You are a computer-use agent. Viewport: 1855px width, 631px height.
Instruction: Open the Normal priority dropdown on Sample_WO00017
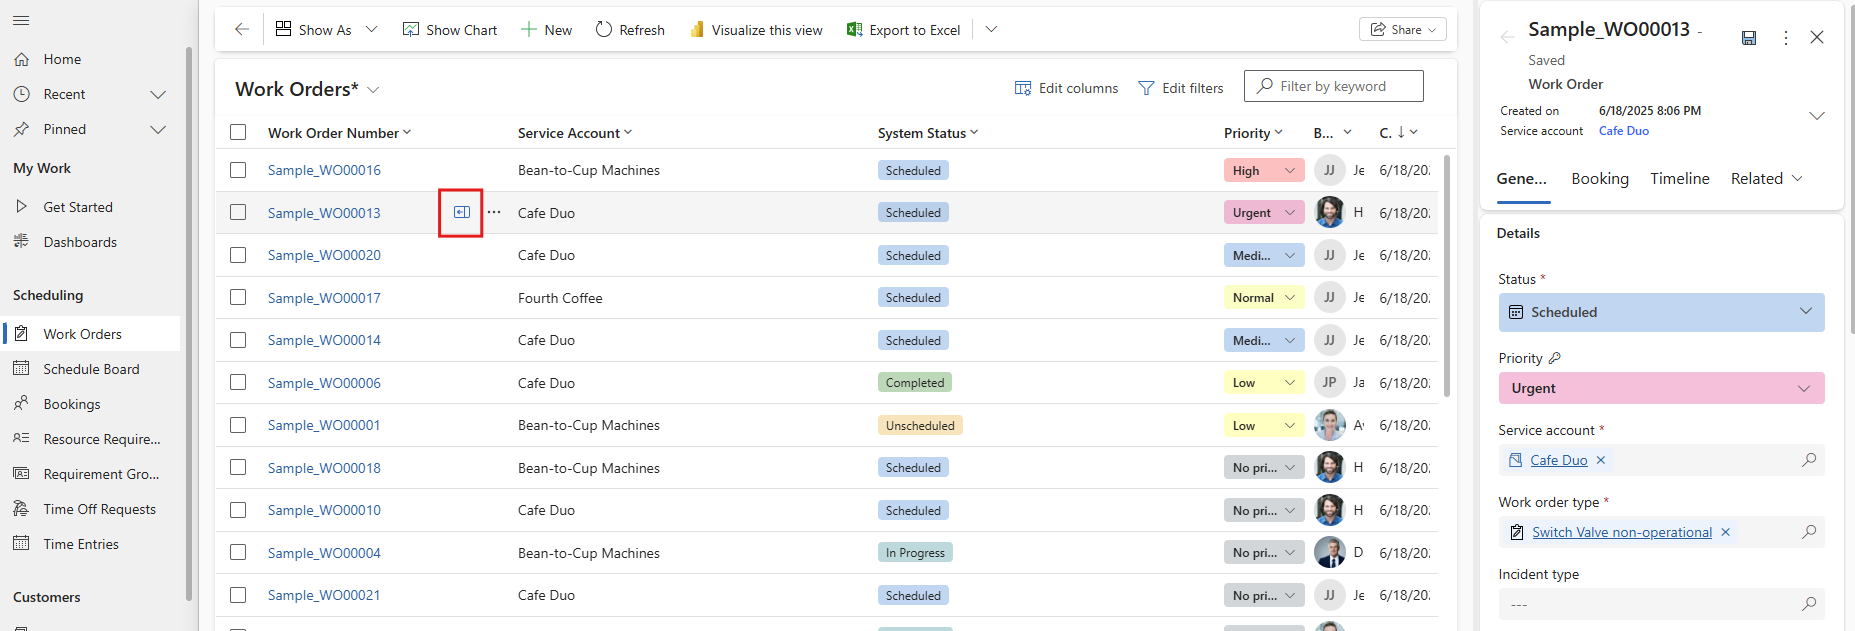tap(1264, 297)
